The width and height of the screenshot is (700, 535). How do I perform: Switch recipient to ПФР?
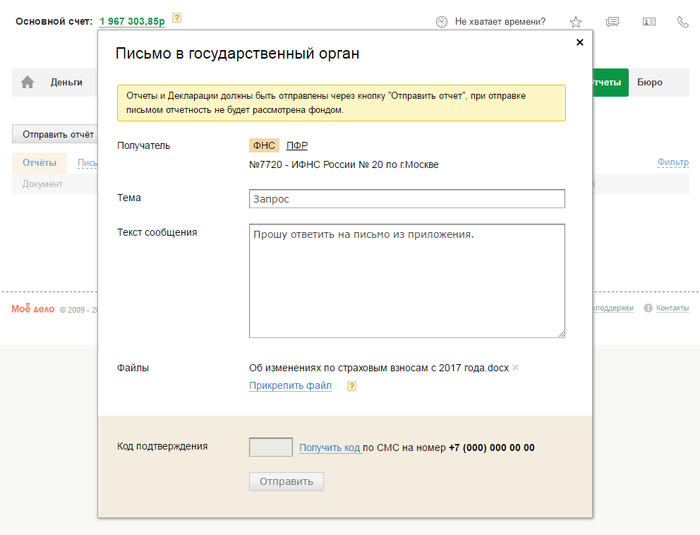[297, 146]
